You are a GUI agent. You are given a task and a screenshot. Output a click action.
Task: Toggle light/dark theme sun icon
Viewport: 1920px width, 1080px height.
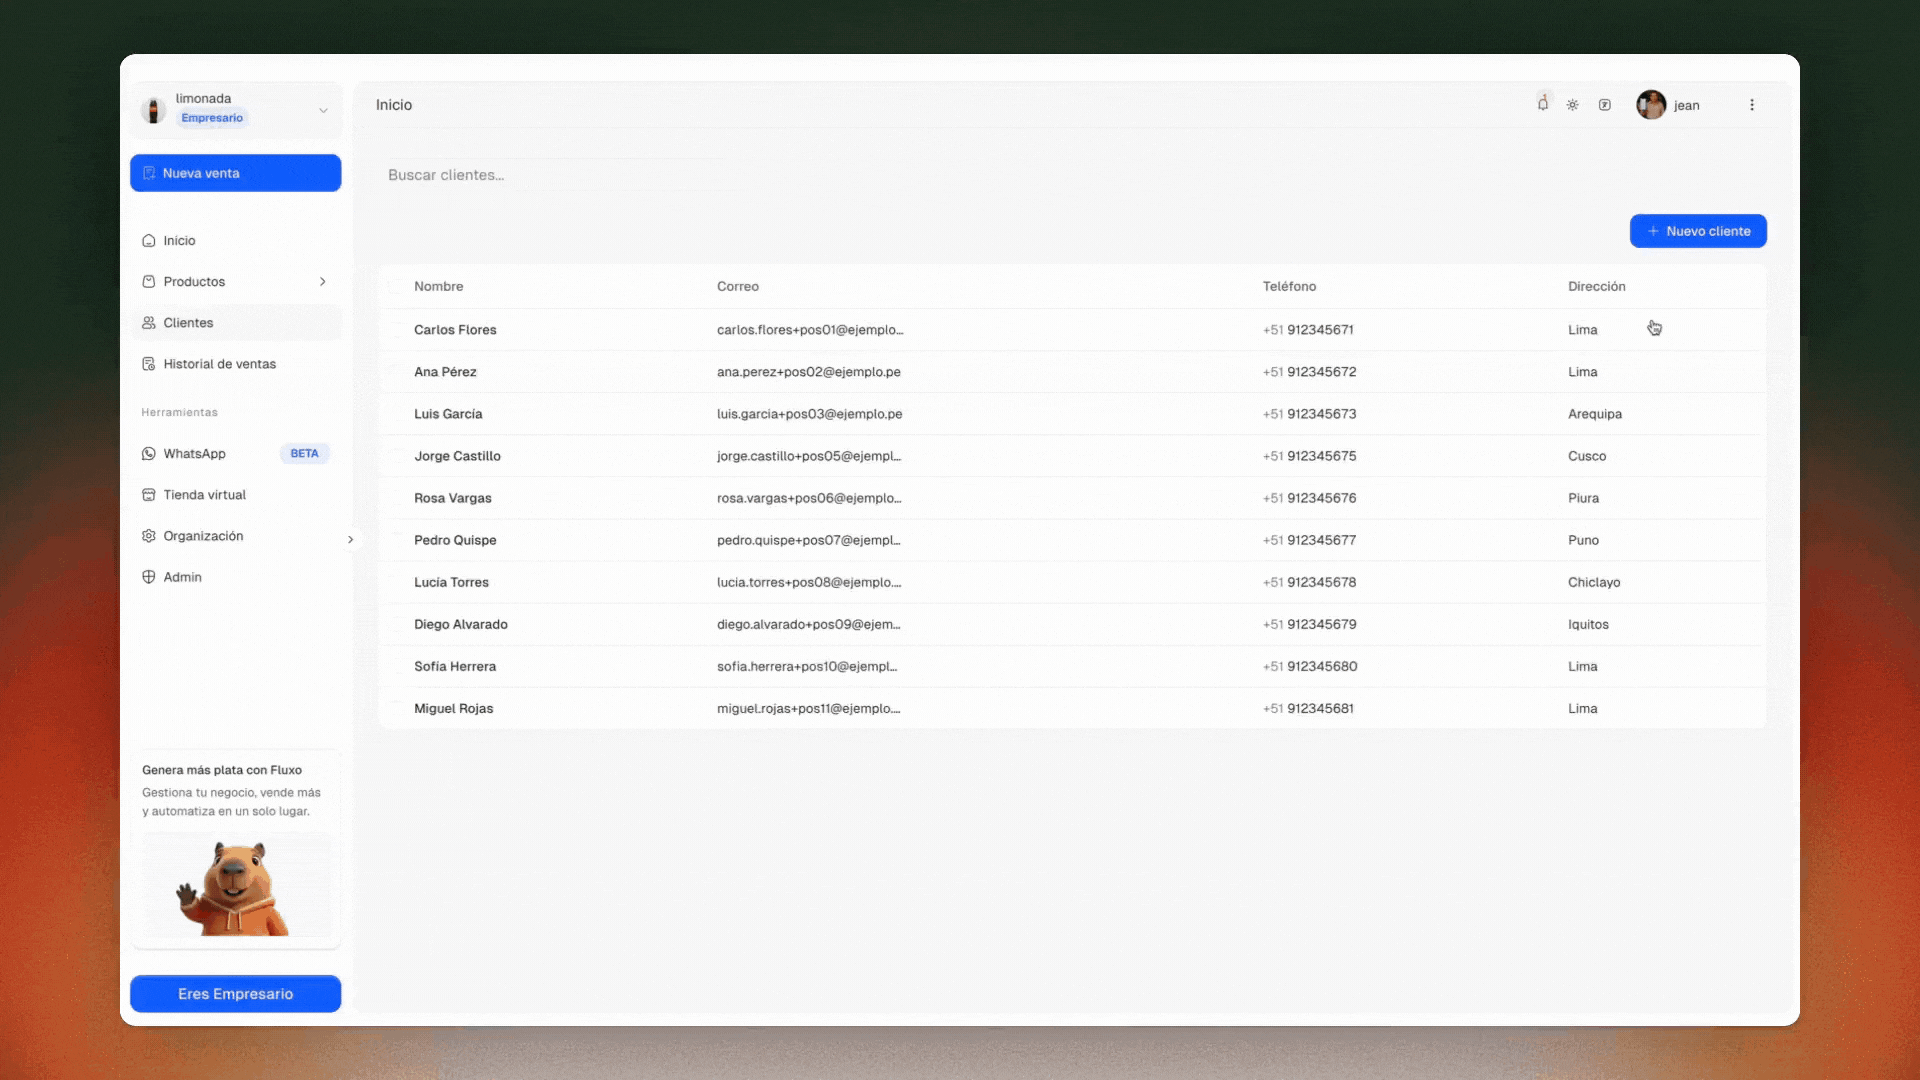(1573, 105)
